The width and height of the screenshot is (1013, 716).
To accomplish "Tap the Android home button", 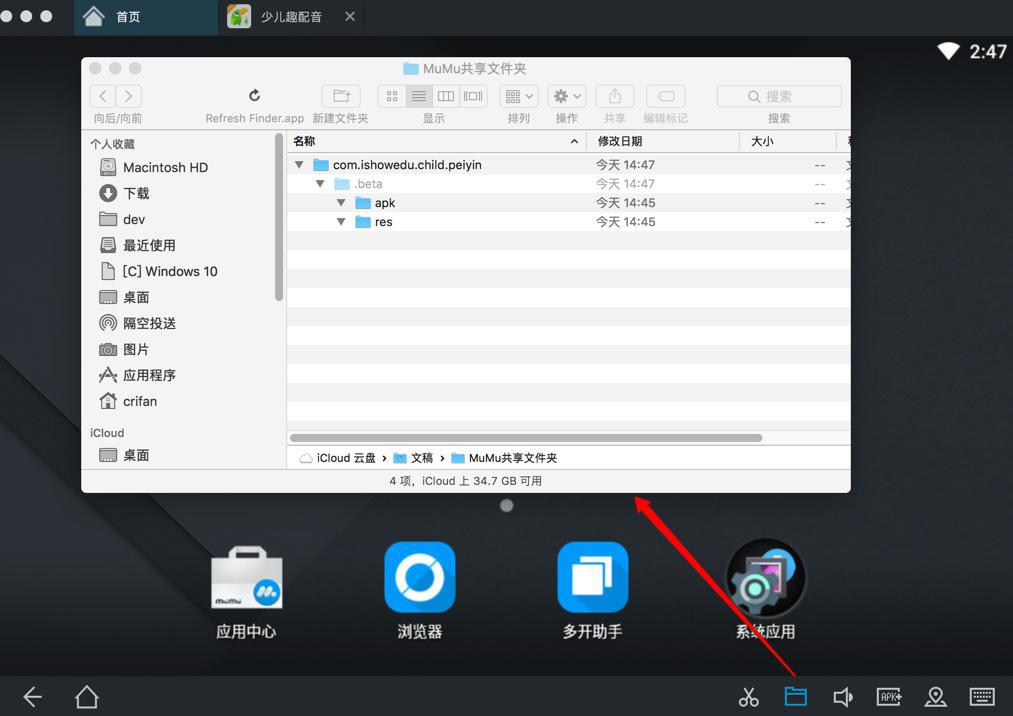I will [x=87, y=697].
